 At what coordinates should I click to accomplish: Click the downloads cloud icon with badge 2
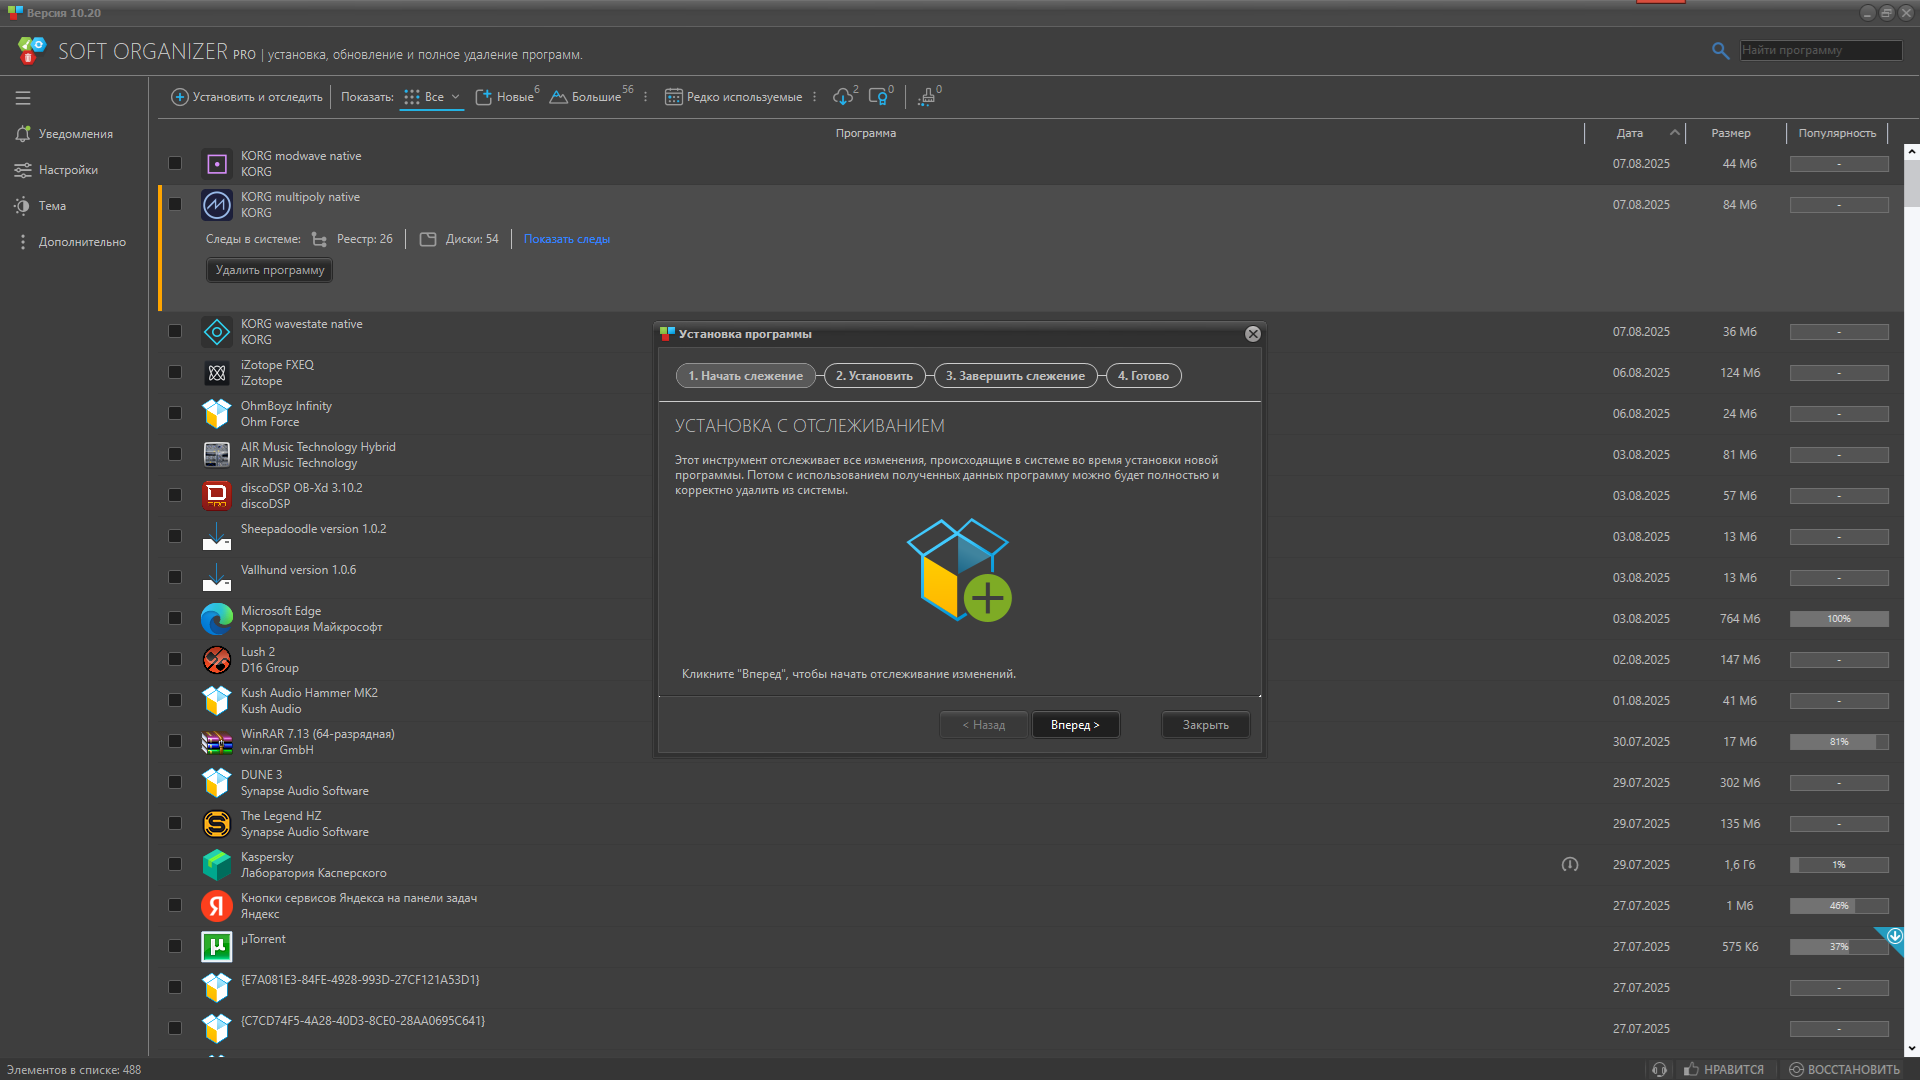click(843, 97)
